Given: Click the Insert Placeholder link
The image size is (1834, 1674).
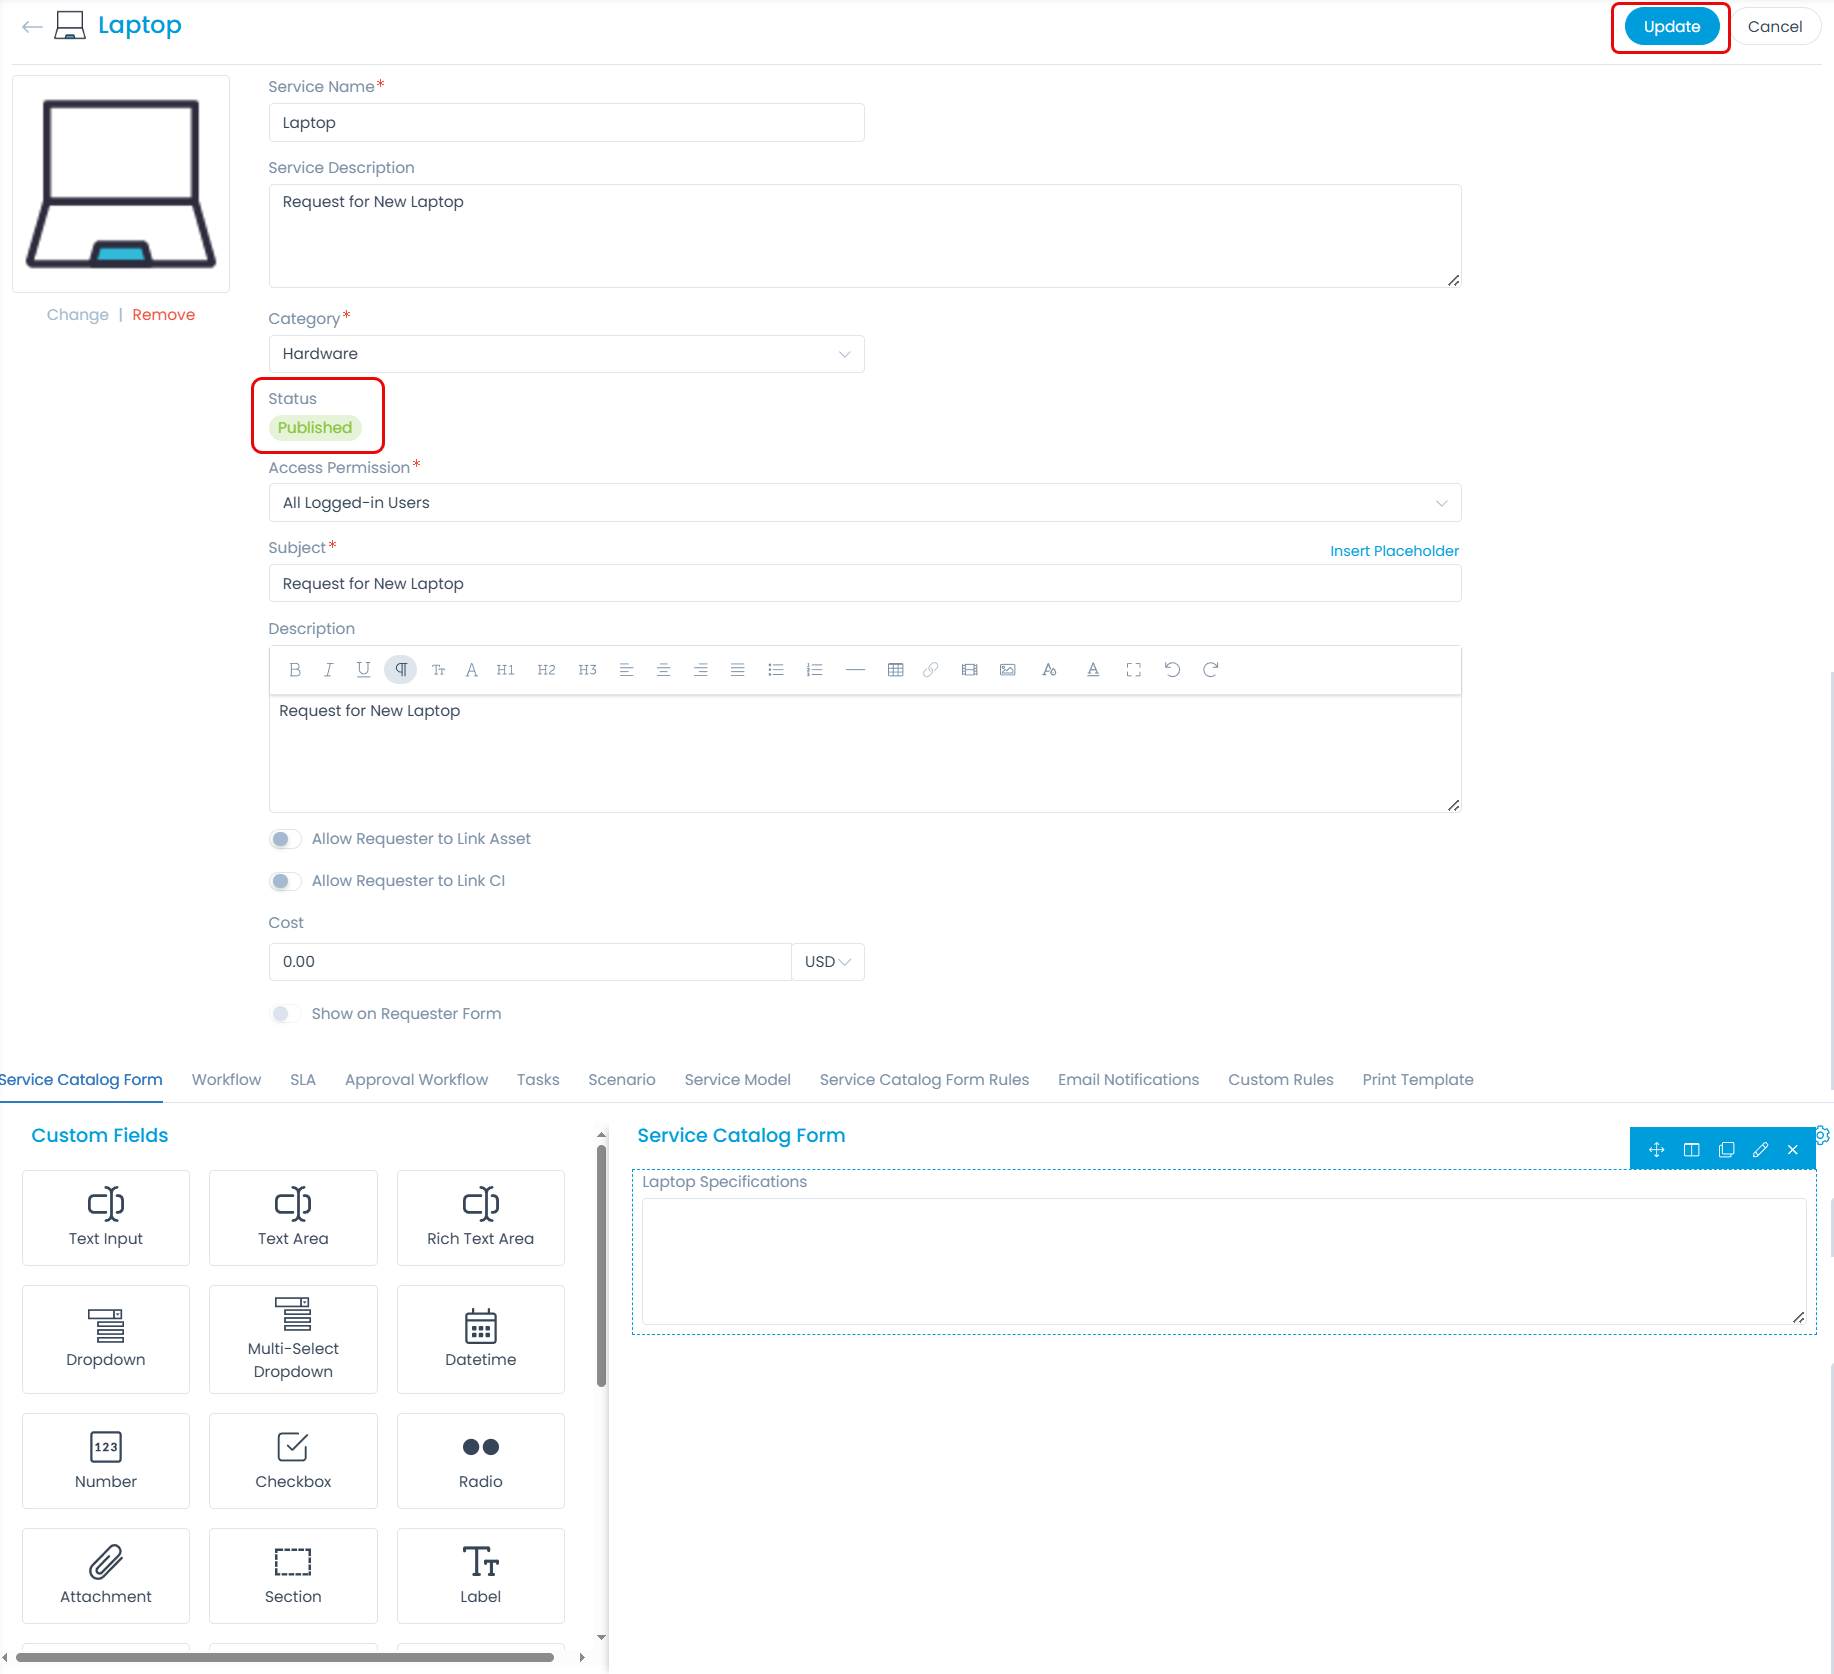Looking at the screenshot, I should [1394, 550].
